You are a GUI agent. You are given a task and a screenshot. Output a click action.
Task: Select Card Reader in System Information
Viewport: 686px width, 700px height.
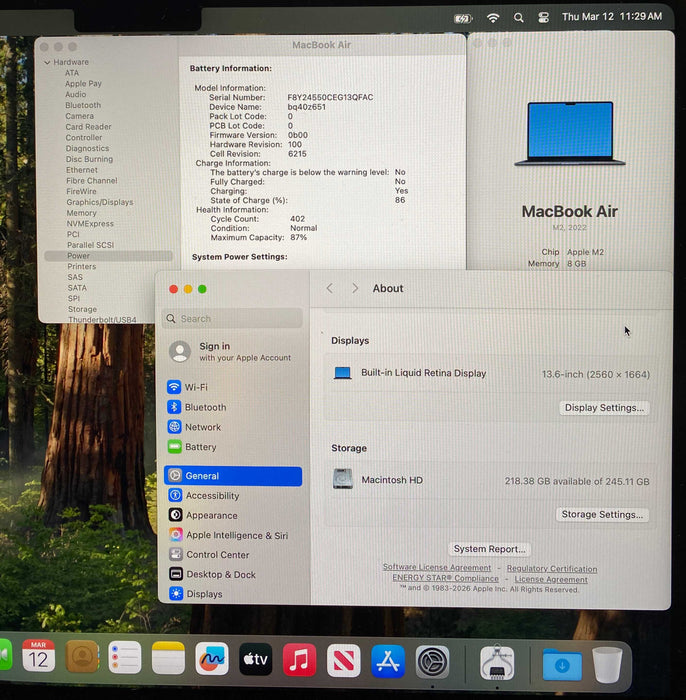tap(88, 127)
